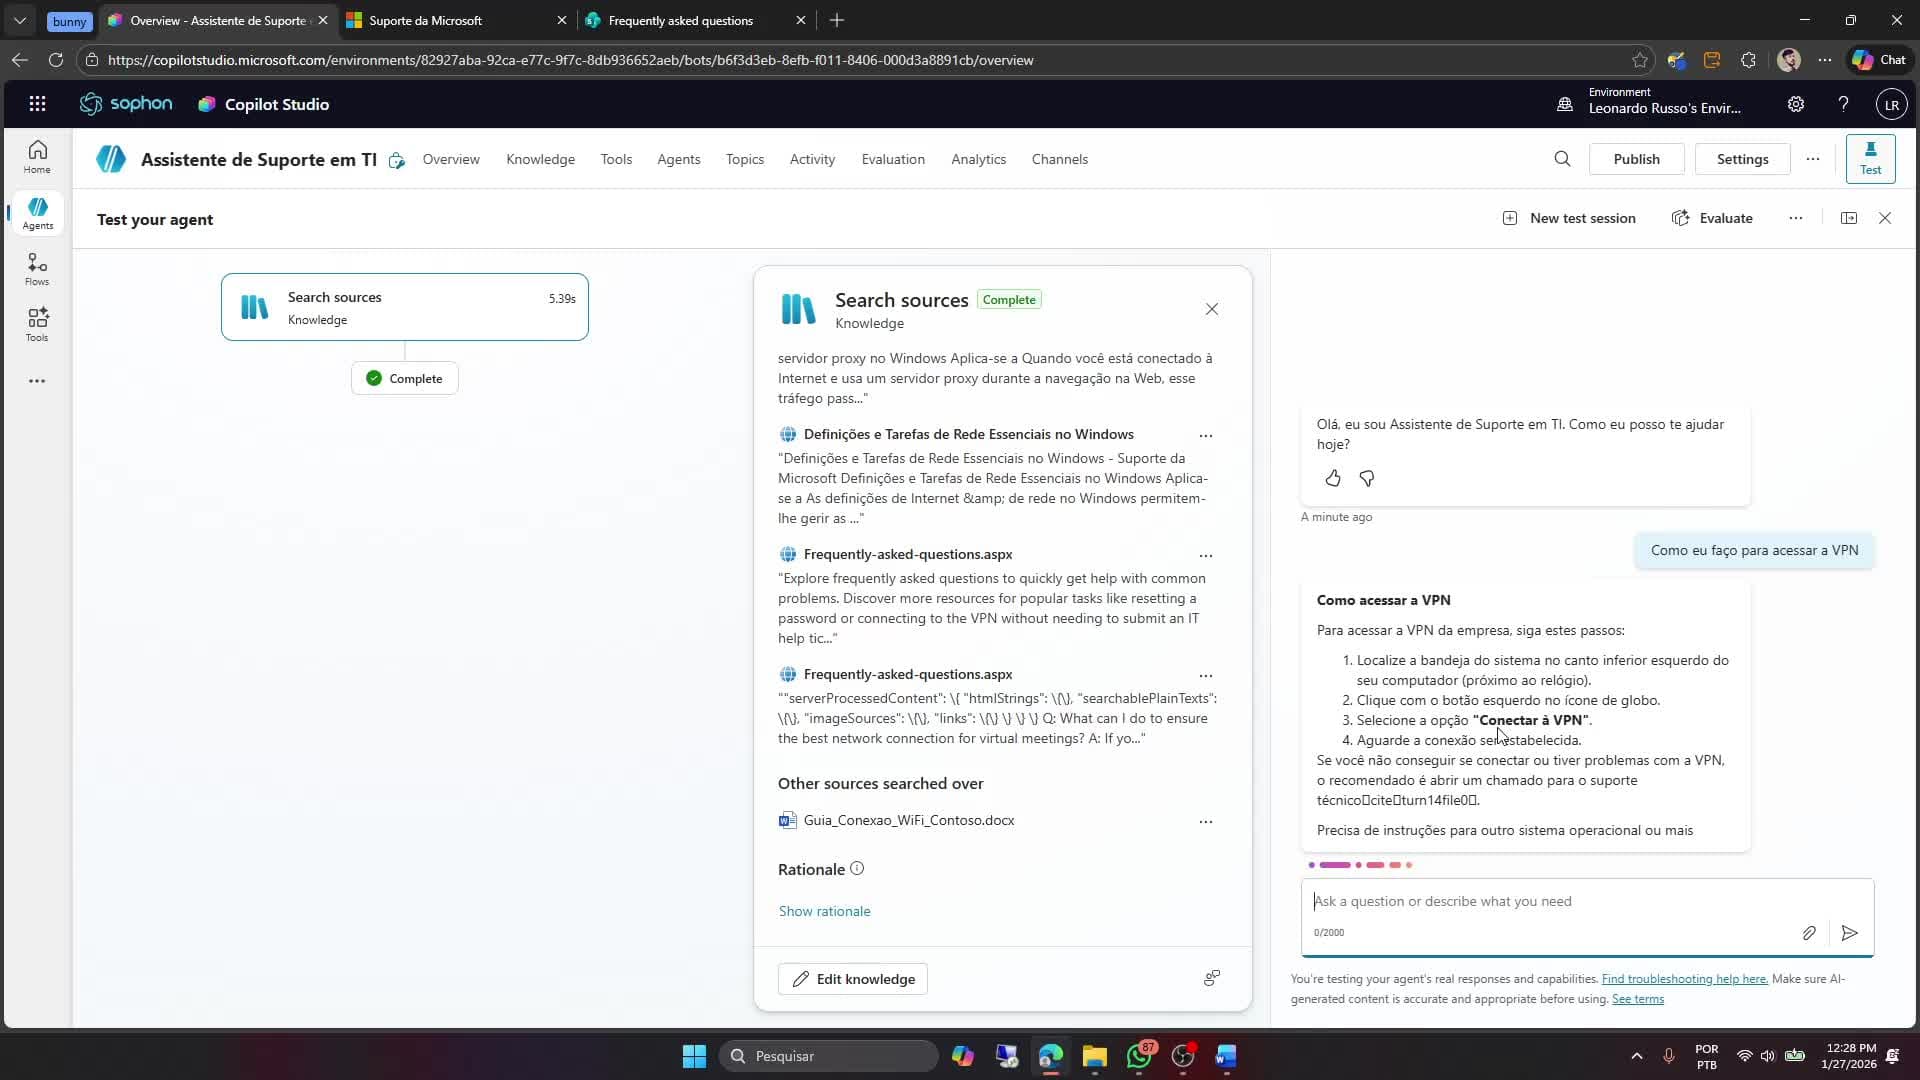Open more options for Guia_Conexao_WiFi_Contoso.docx
The image size is (1920, 1080).
pos(1205,820)
